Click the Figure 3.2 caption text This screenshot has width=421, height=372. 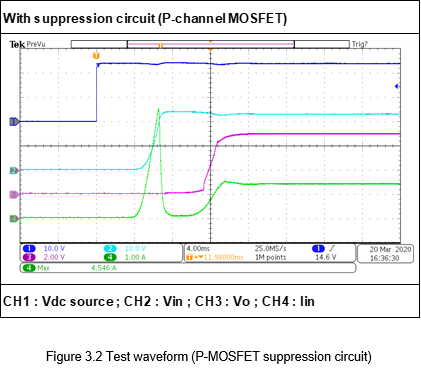click(209, 357)
